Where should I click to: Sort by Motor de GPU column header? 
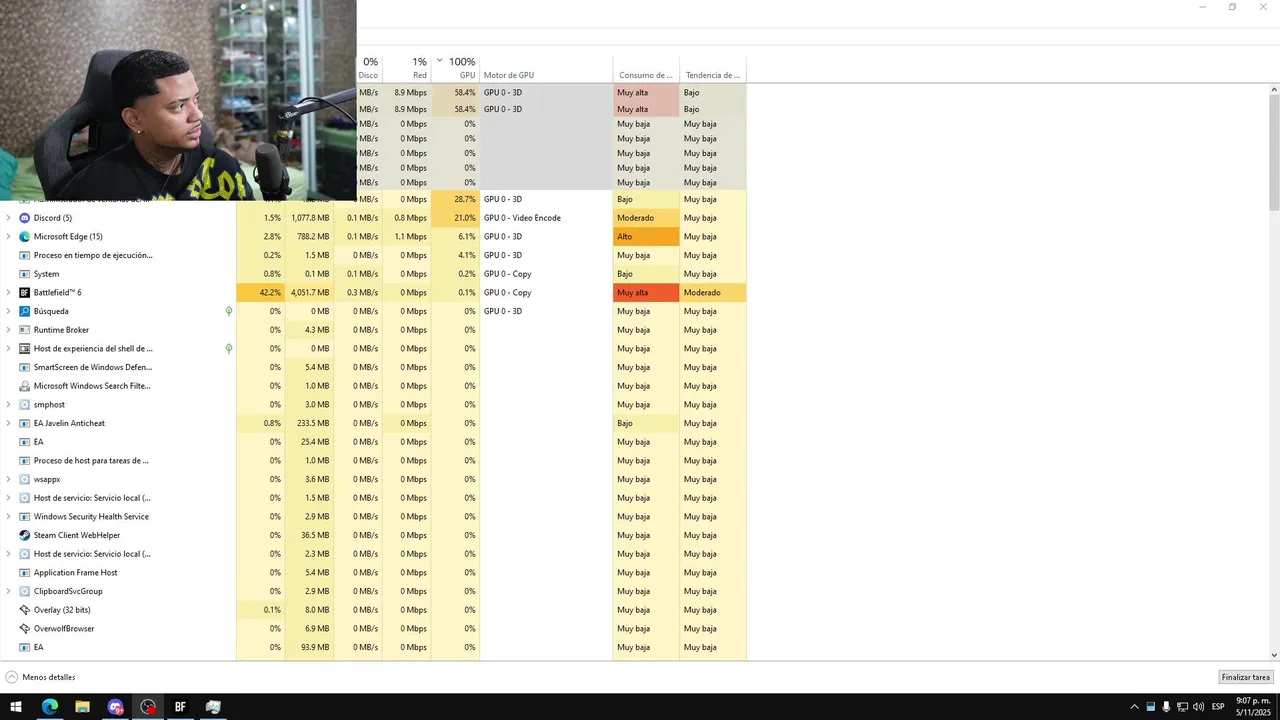point(546,68)
